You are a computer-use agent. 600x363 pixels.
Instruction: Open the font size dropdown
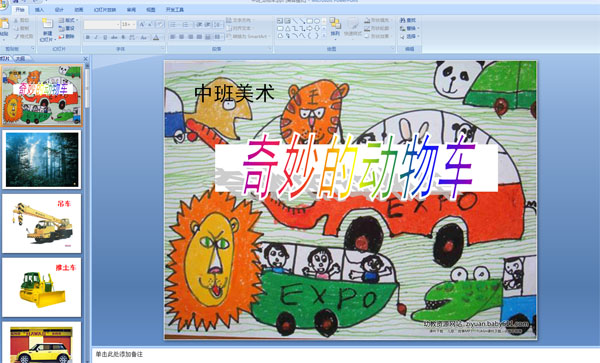[x=134, y=25]
